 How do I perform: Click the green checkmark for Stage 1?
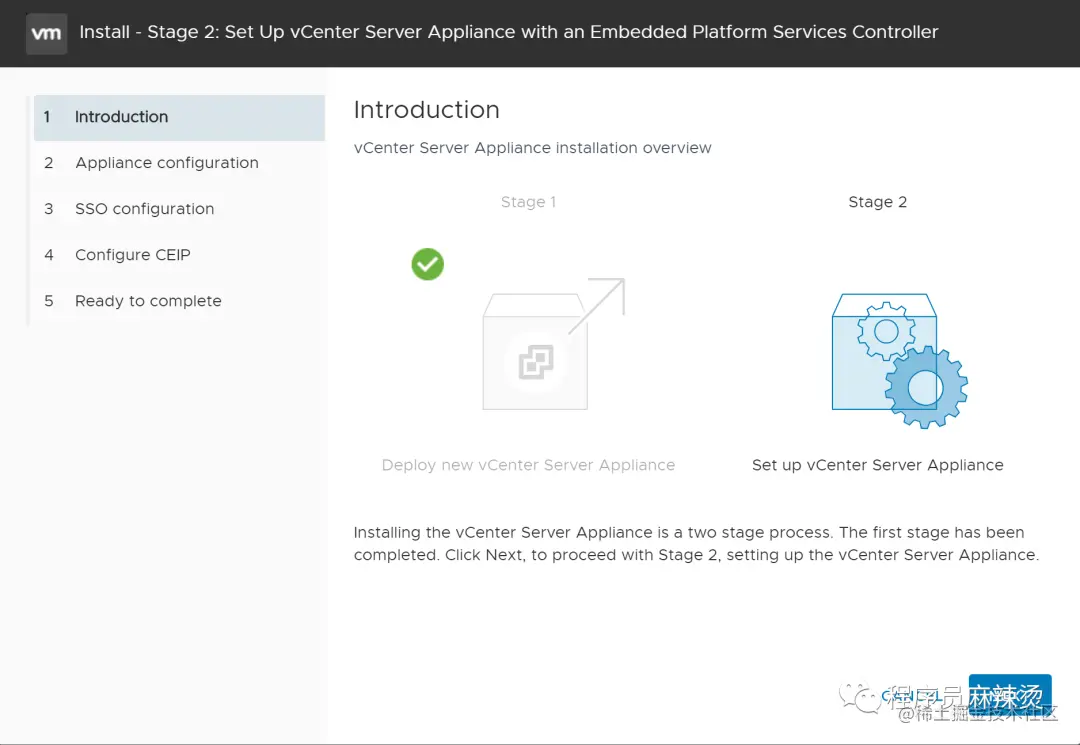click(x=428, y=264)
